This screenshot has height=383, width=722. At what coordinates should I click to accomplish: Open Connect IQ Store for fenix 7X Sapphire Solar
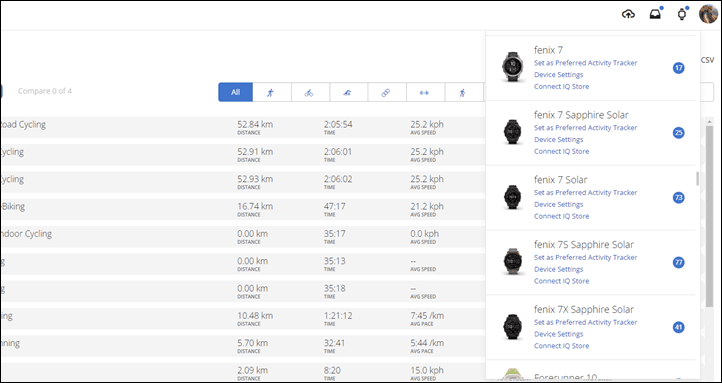coord(561,346)
